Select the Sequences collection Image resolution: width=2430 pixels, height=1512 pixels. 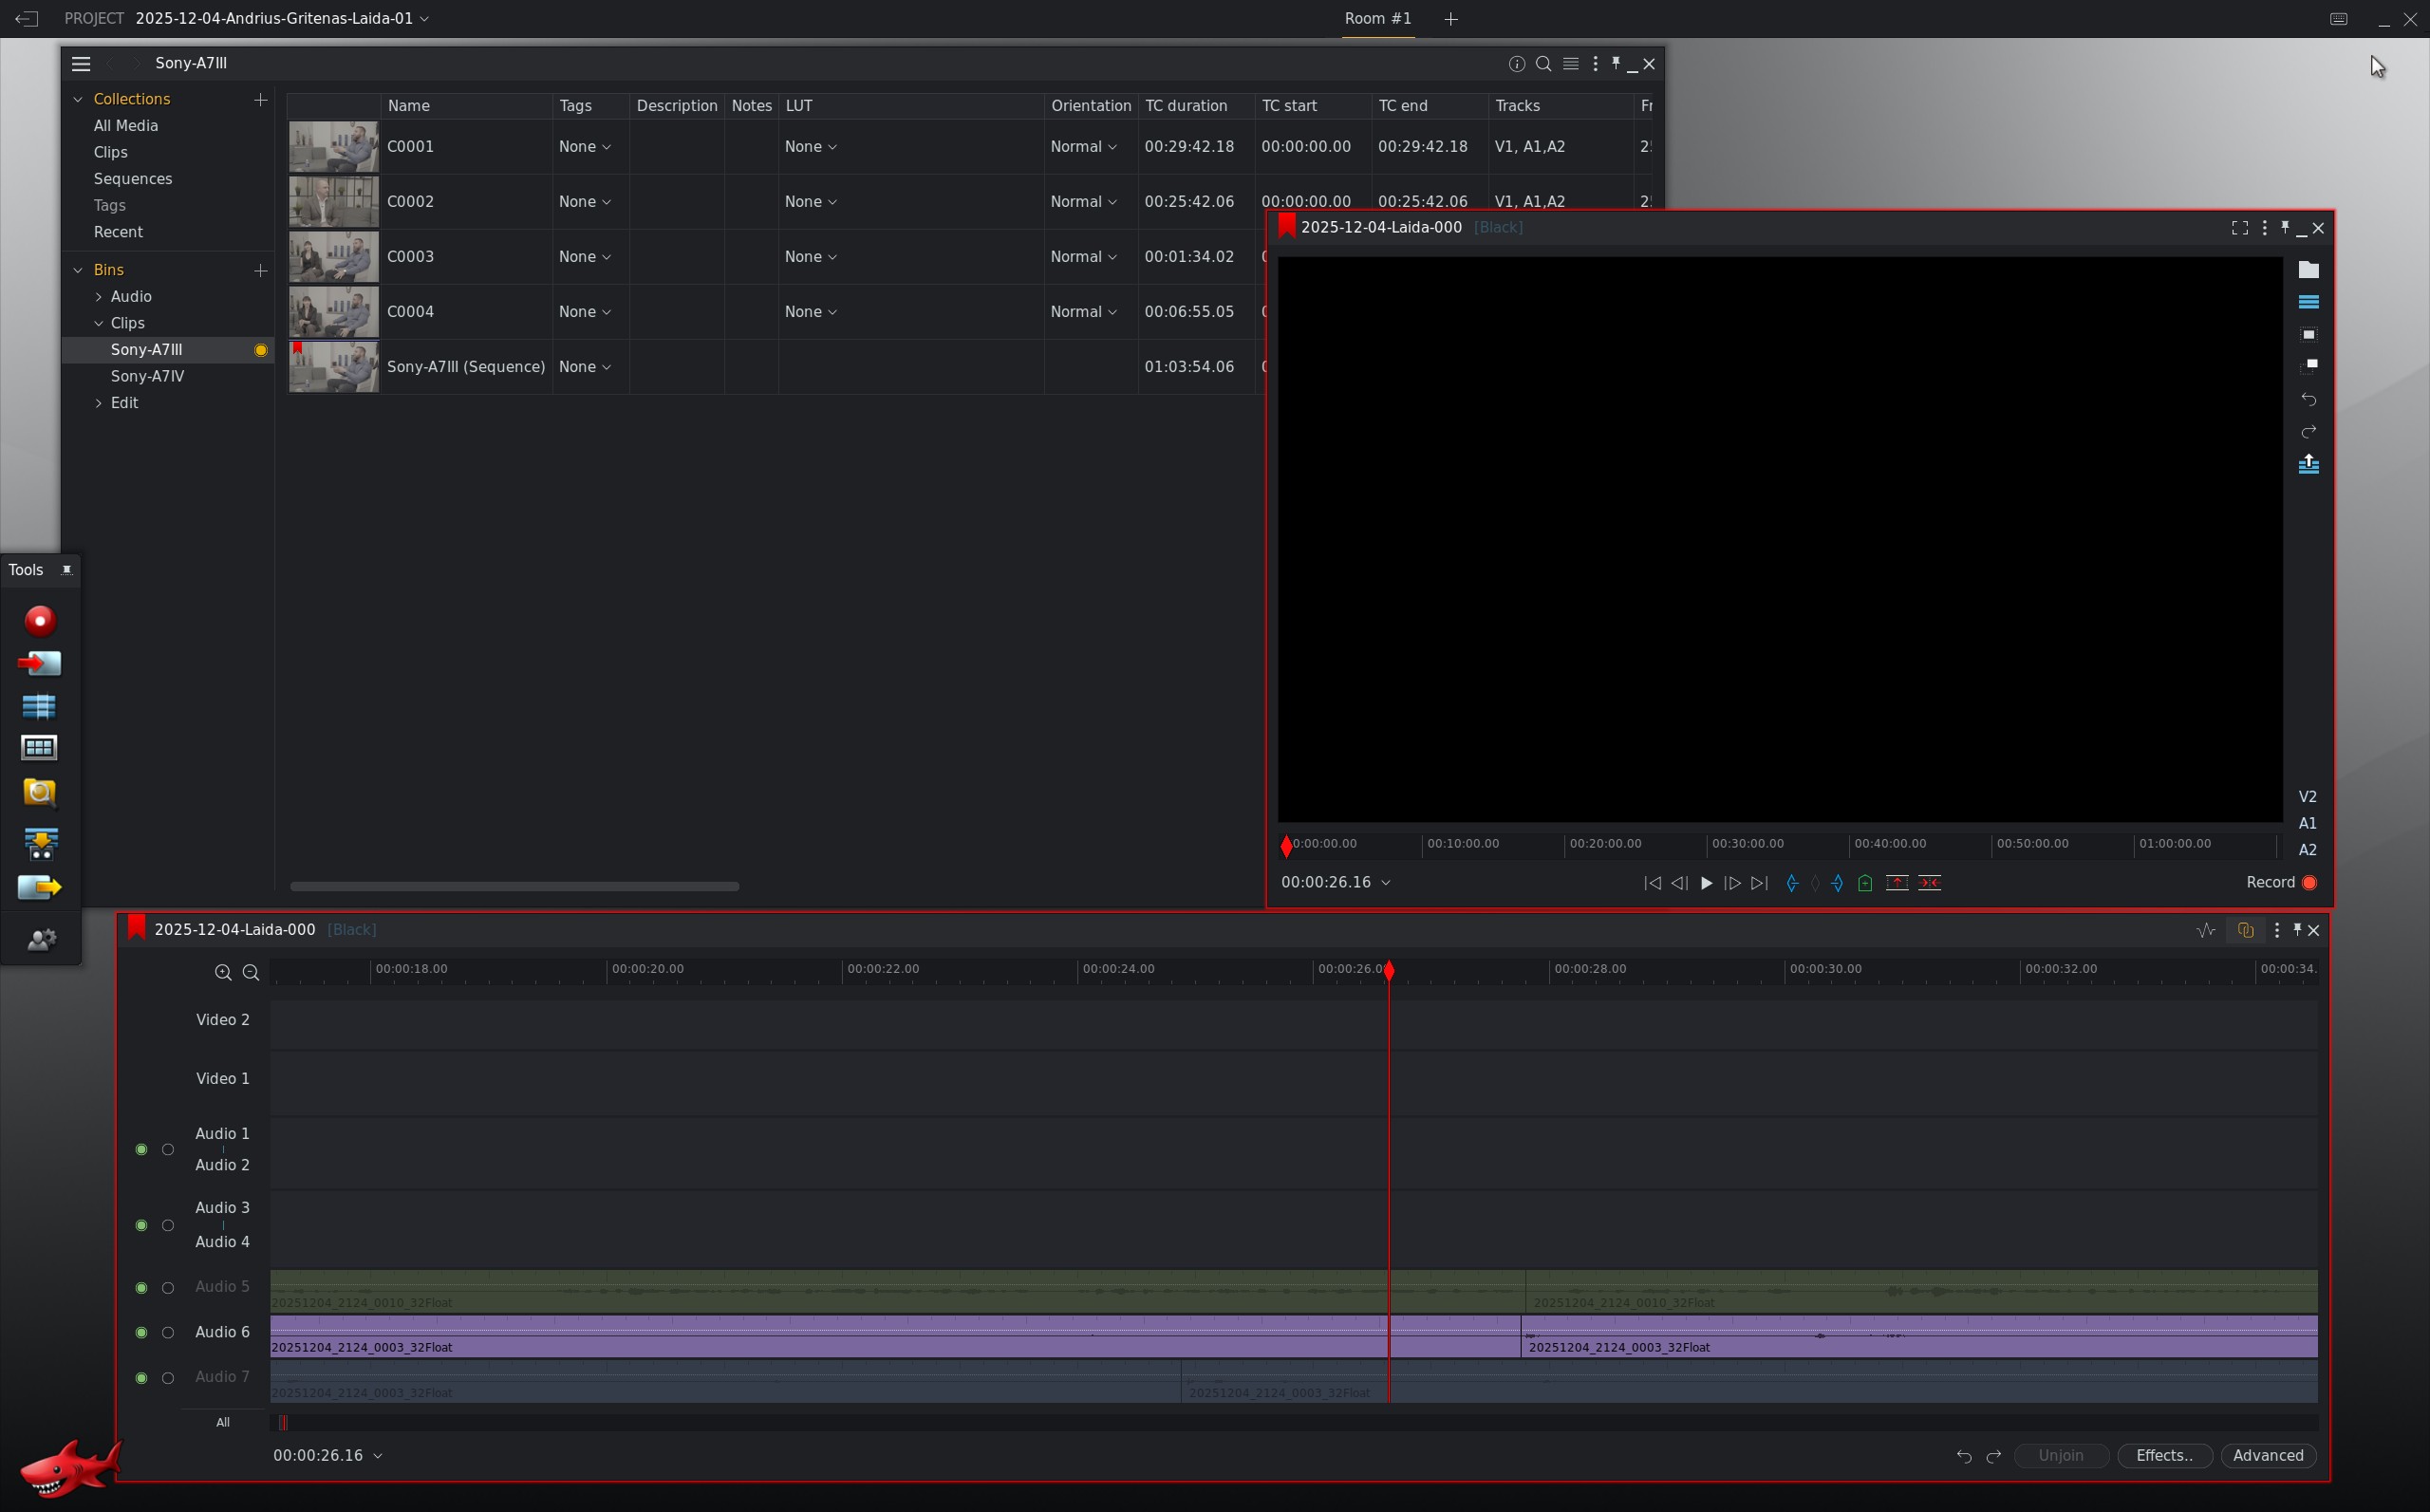tap(133, 179)
